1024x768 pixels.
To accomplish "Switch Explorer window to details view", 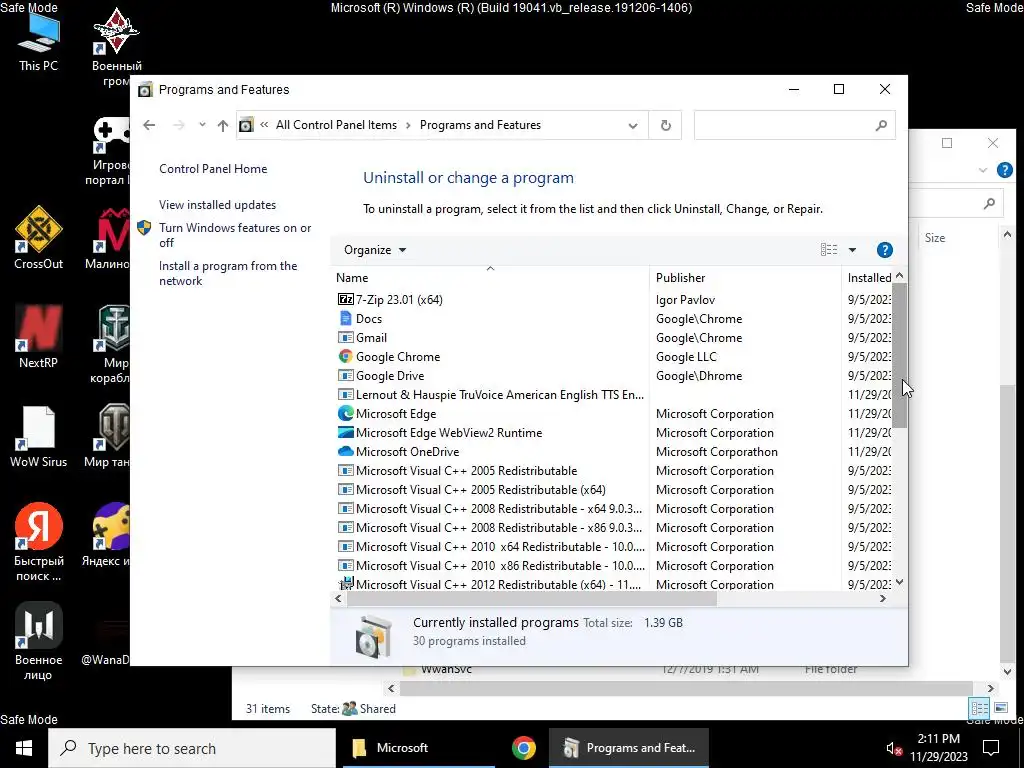I will coord(979,708).
